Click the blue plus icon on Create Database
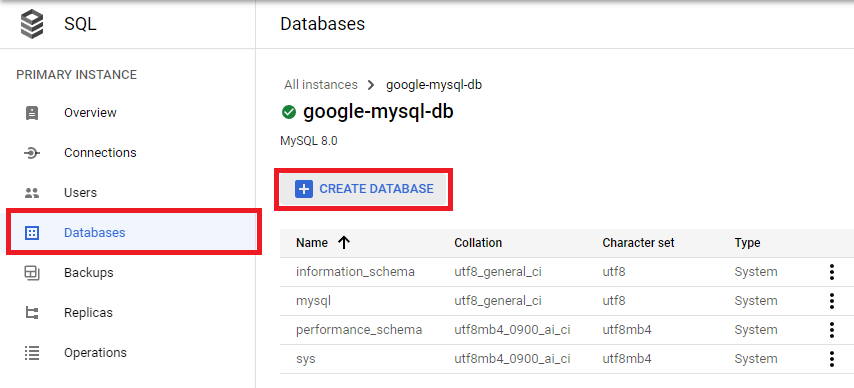This screenshot has height=388, width=854. pyautogui.click(x=304, y=189)
